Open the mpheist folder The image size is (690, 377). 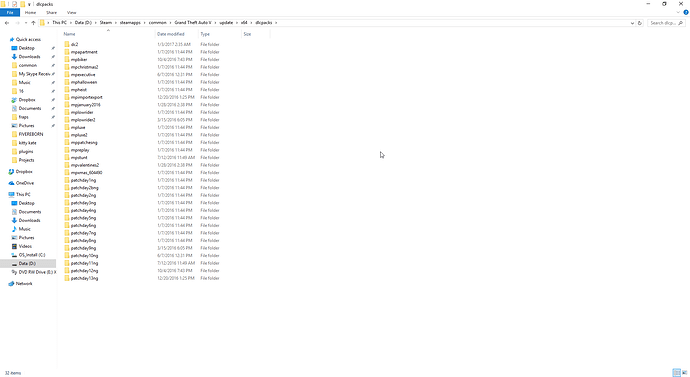tap(79, 90)
